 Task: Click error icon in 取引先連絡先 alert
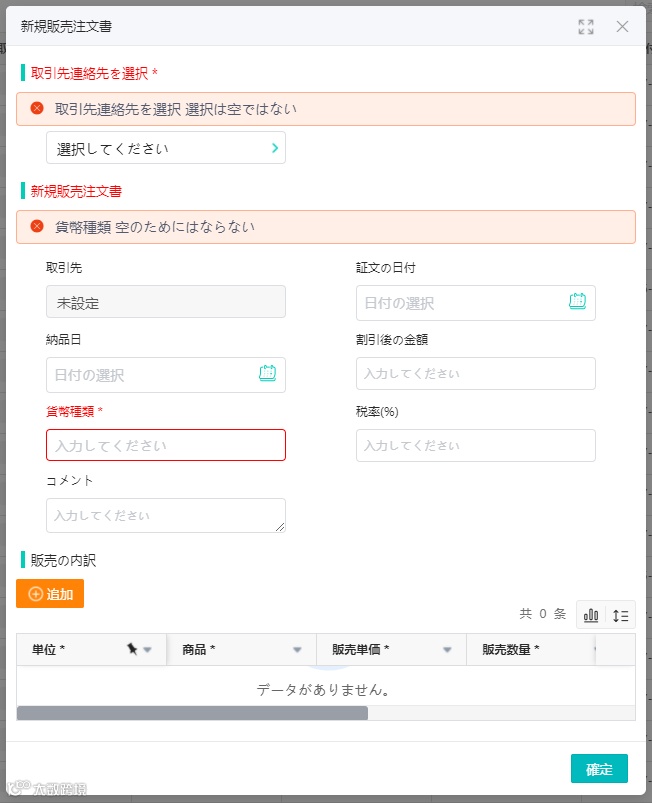pyautogui.click(x=37, y=108)
